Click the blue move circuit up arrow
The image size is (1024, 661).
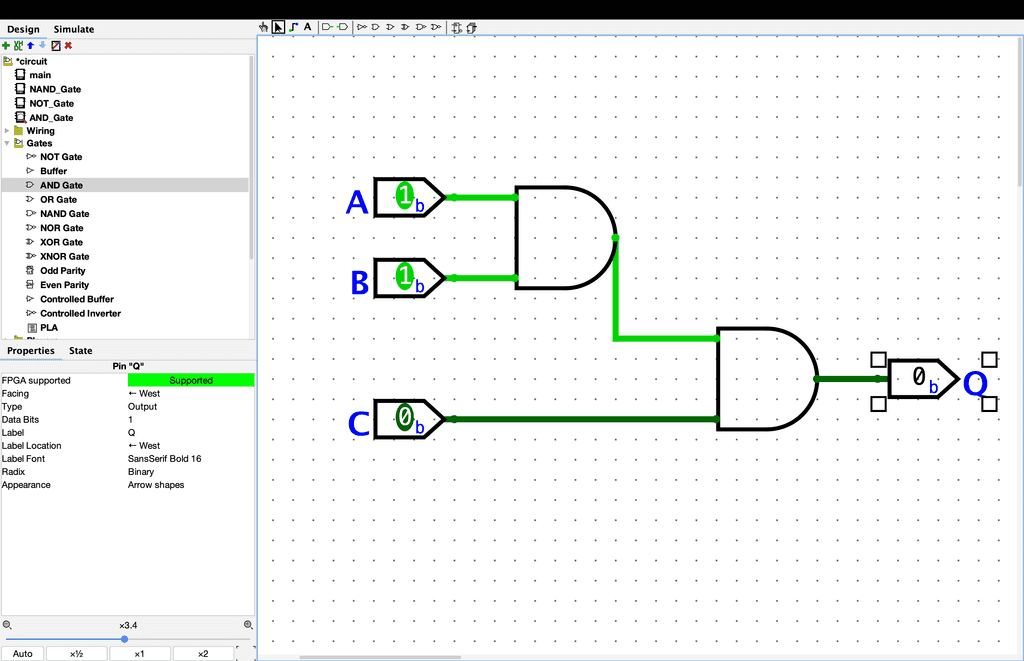tap(30, 45)
